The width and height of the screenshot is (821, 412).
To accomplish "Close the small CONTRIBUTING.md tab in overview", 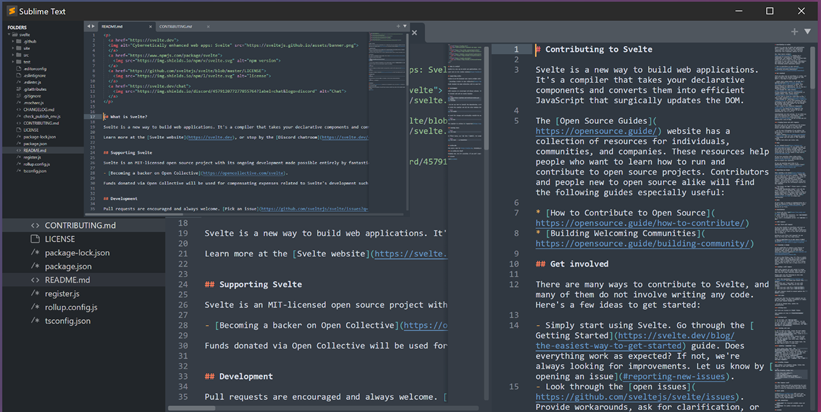I will click(208, 27).
